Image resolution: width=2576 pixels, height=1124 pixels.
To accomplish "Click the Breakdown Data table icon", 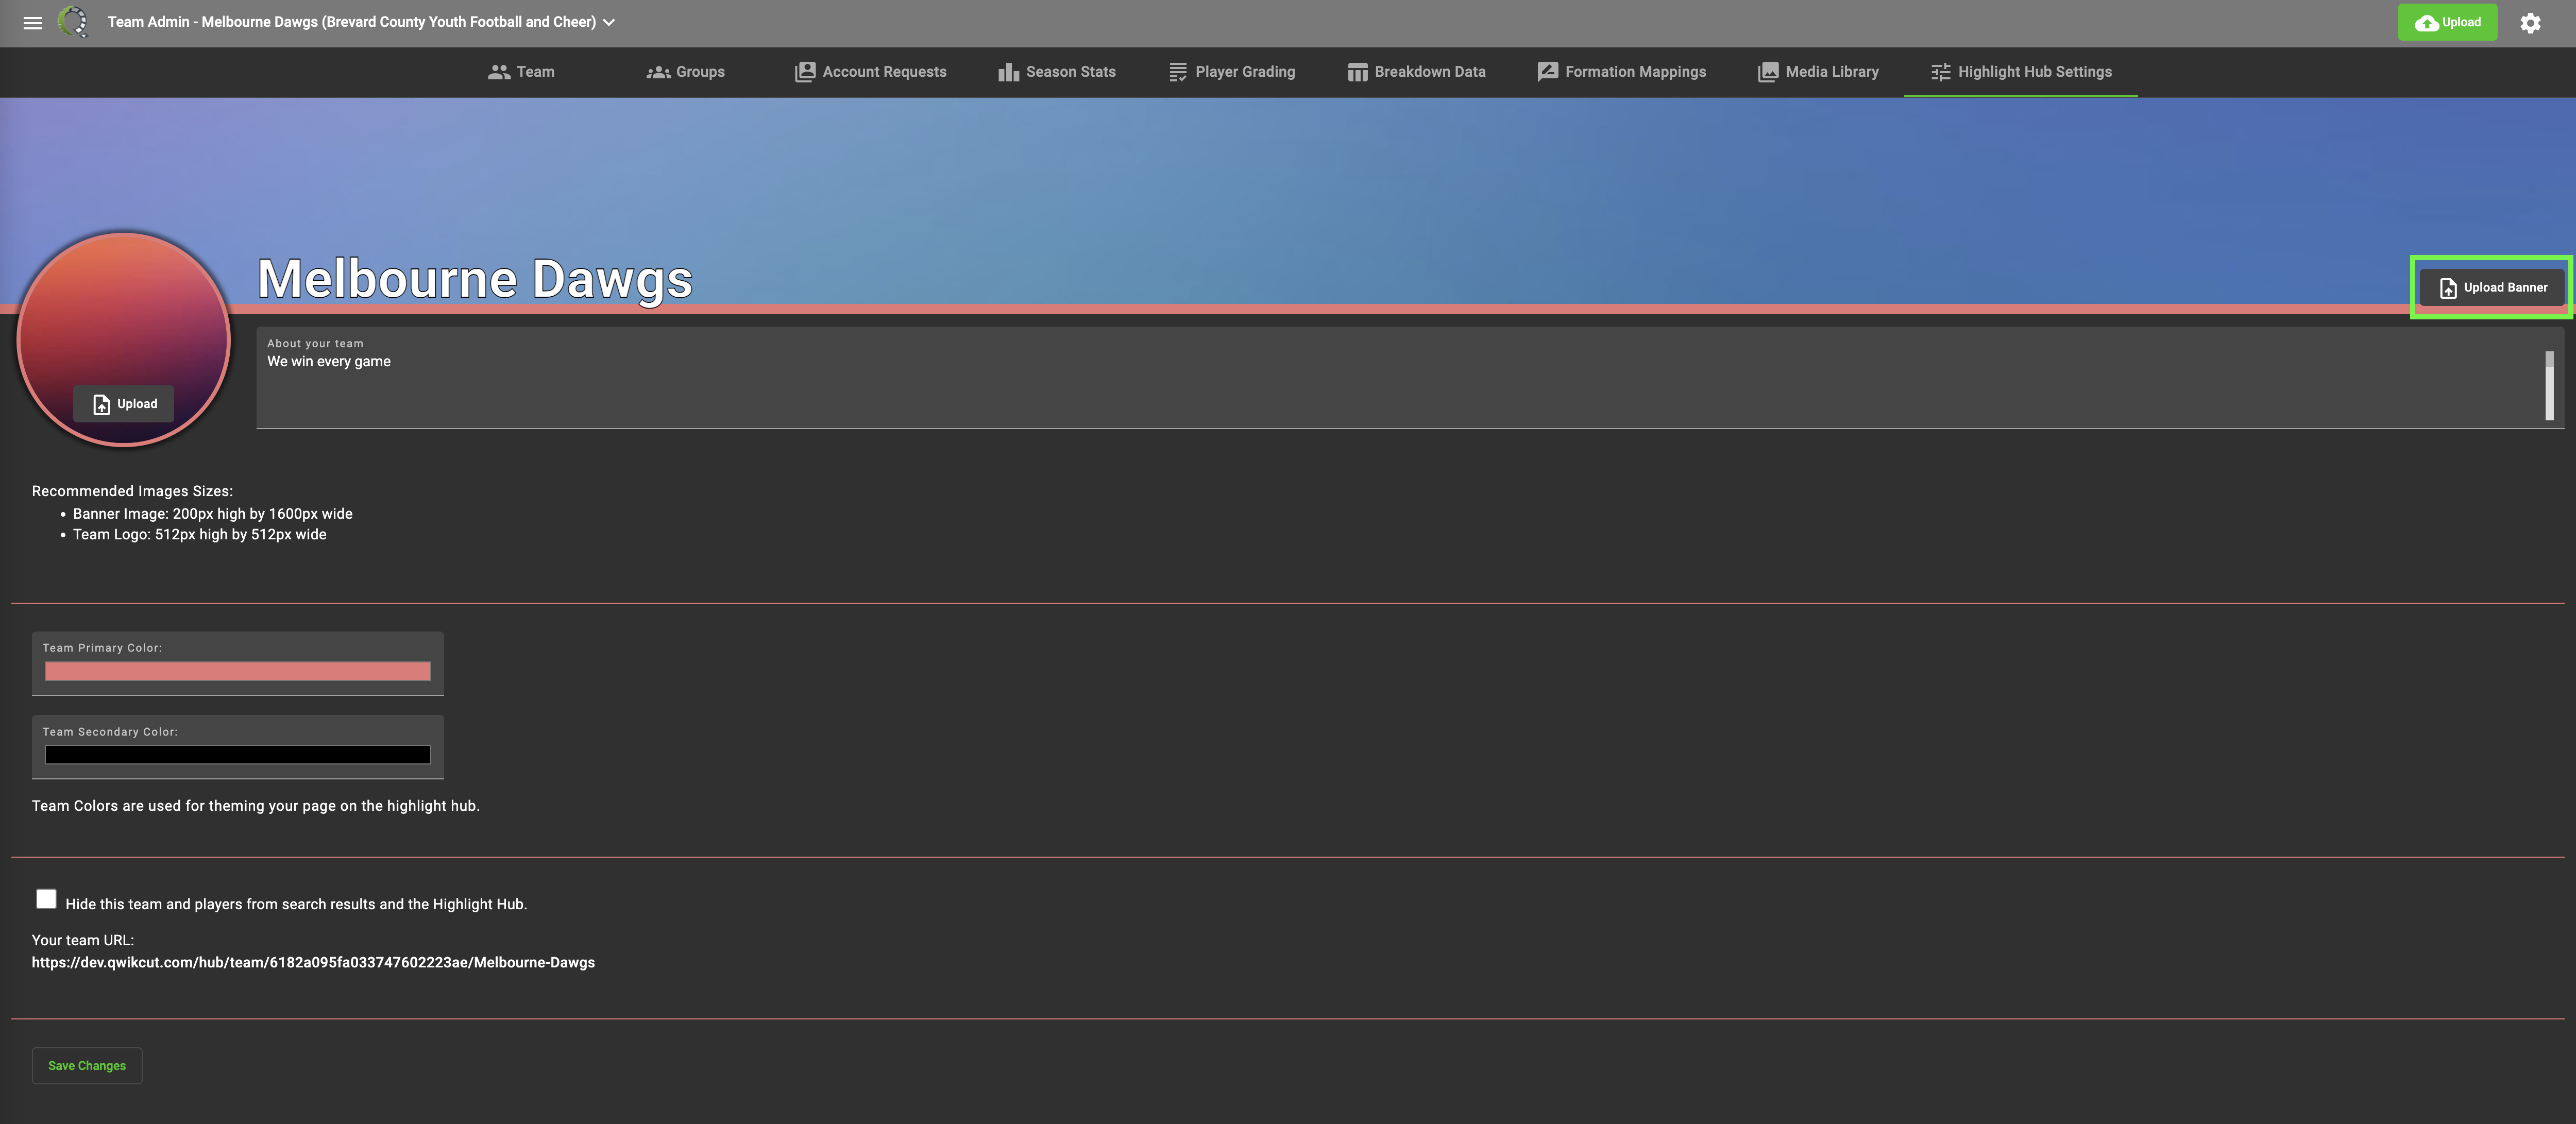I will pyautogui.click(x=1357, y=72).
